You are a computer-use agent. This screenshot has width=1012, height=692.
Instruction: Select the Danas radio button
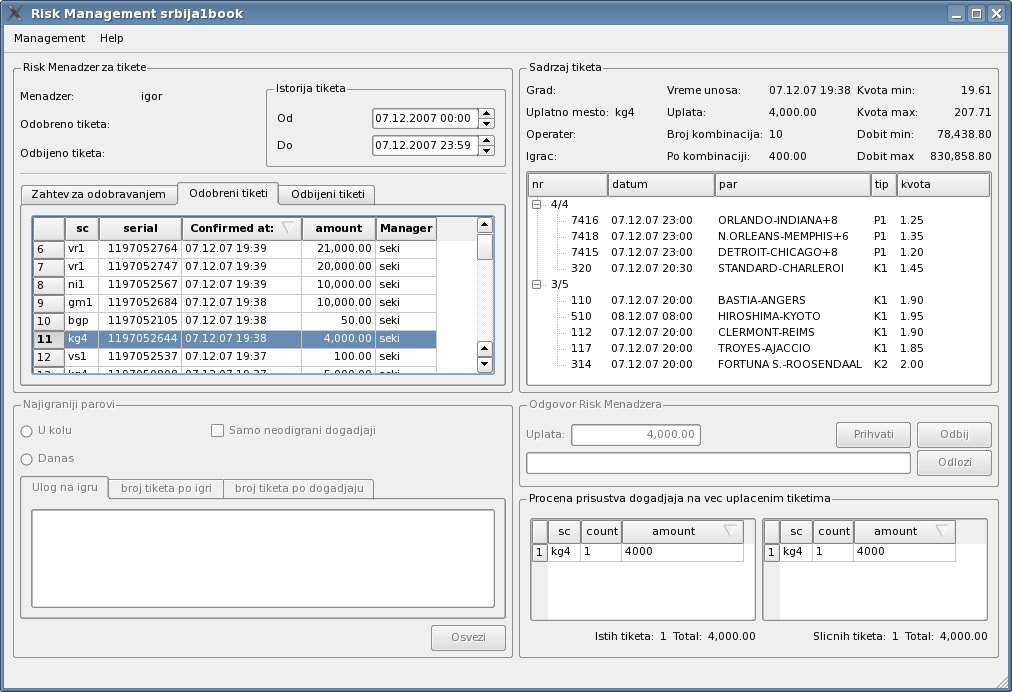tap(27, 459)
